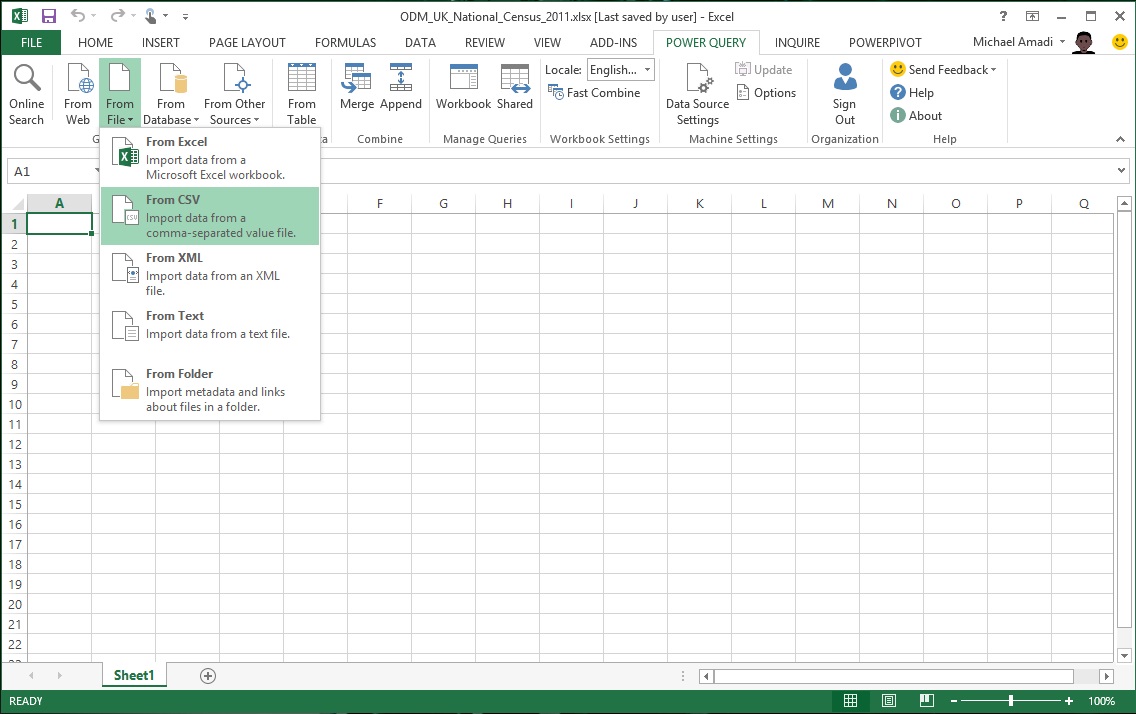Click zoom out minus button
Image resolution: width=1136 pixels, height=714 pixels.
(954, 701)
